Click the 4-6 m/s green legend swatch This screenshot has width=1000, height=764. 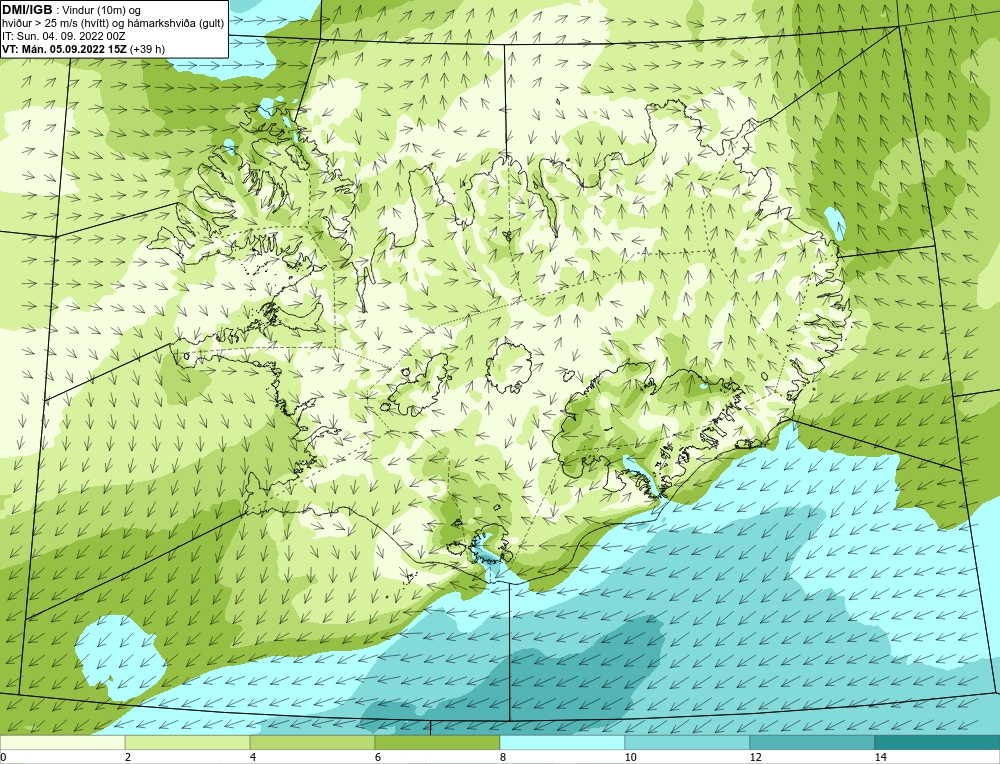[312, 742]
